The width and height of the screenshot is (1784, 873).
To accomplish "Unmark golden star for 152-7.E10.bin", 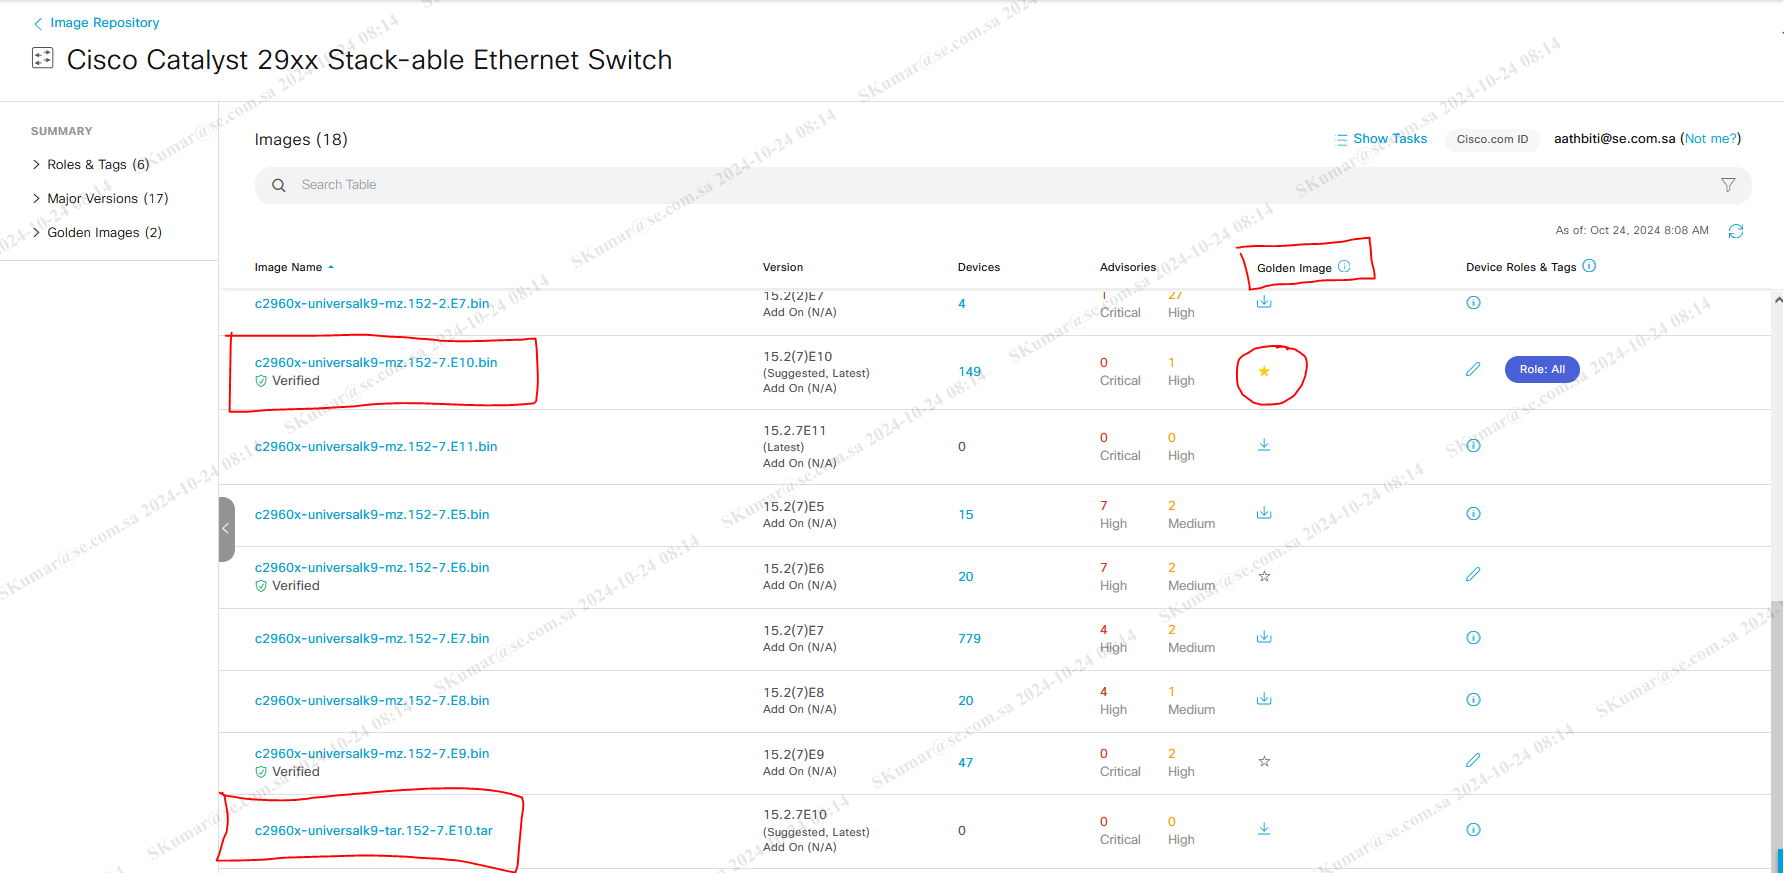I will point(1264,371).
